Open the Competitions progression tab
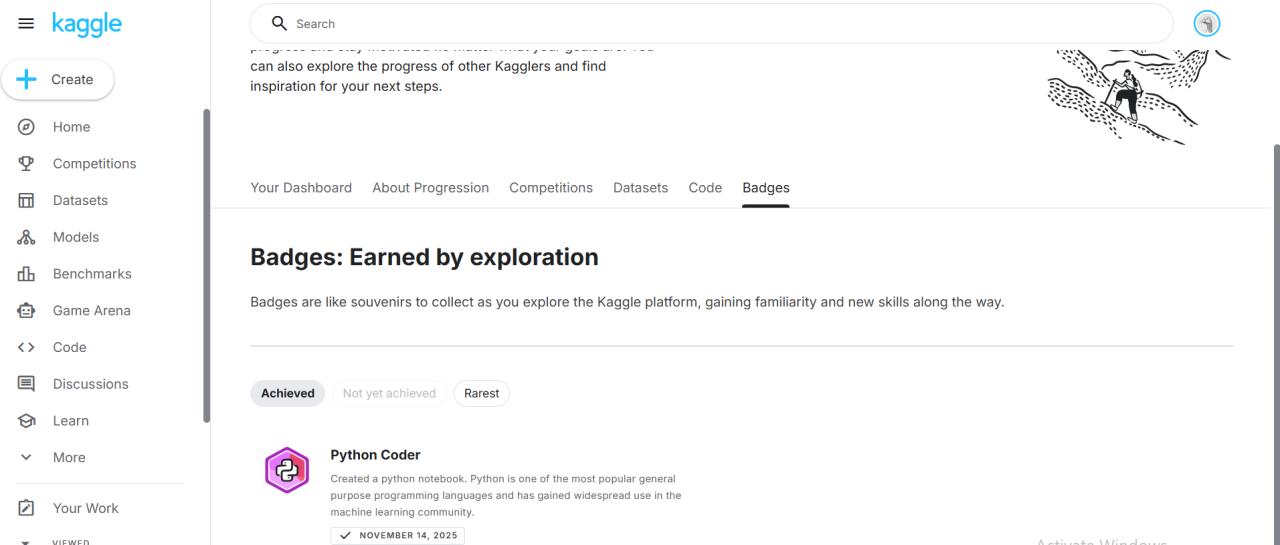This screenshot has height=545, width=1280. pyautogui.click(x=551, y=187)
